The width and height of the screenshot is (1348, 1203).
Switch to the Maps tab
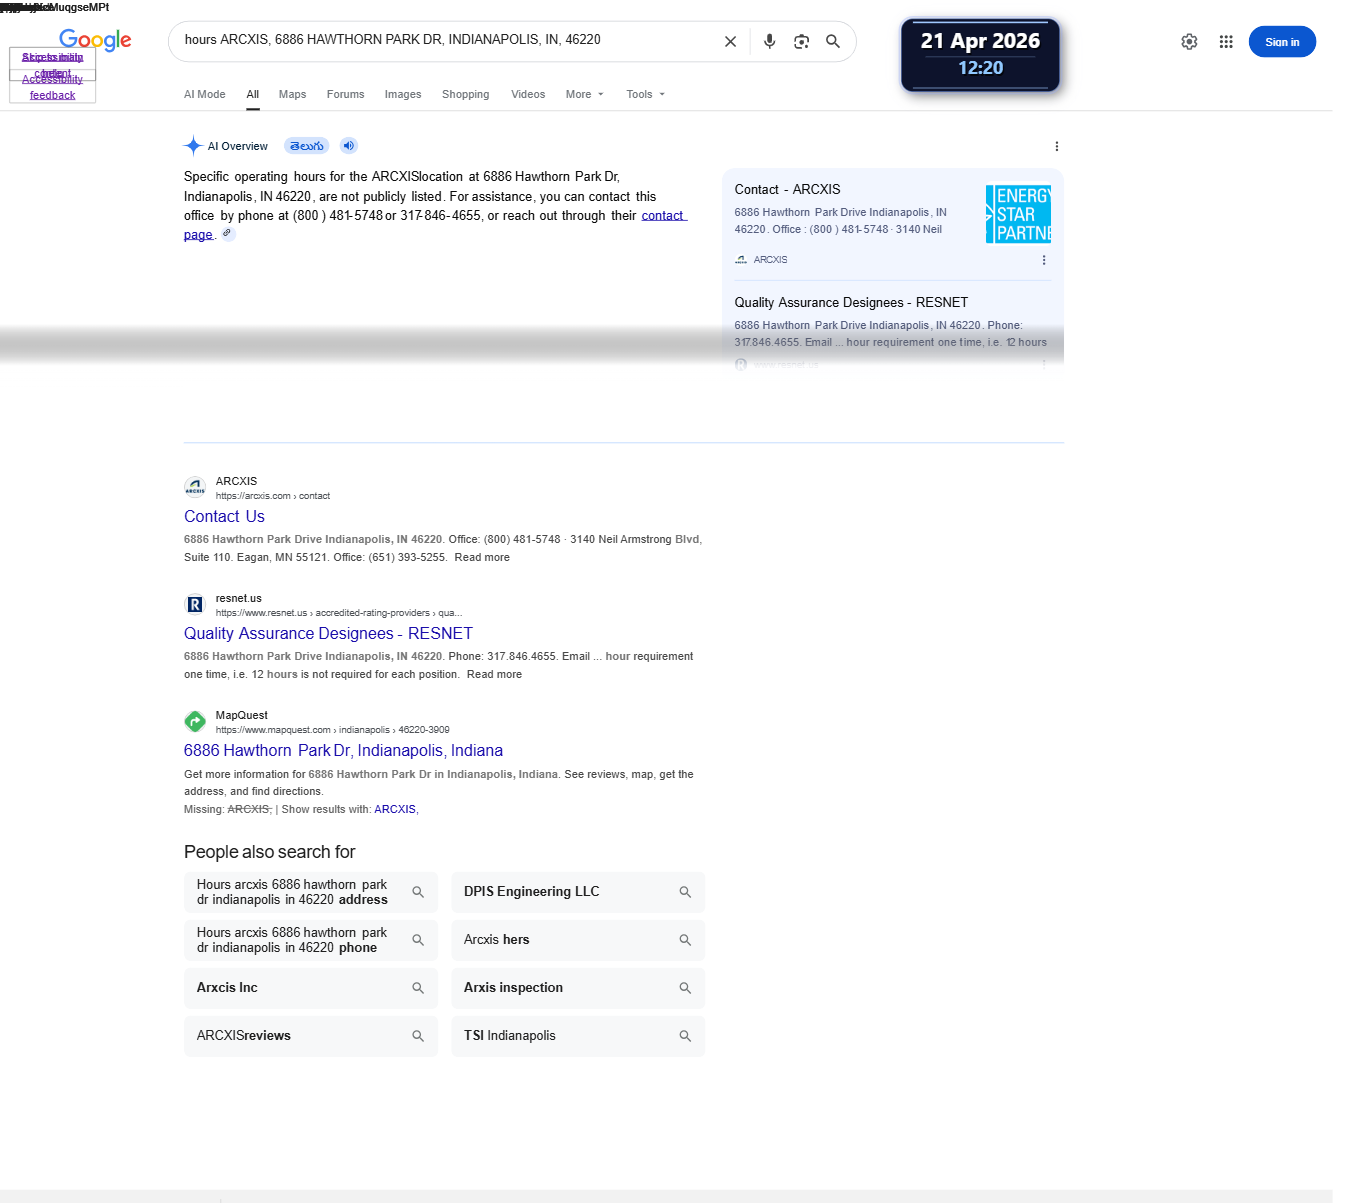tap(292, 94)
